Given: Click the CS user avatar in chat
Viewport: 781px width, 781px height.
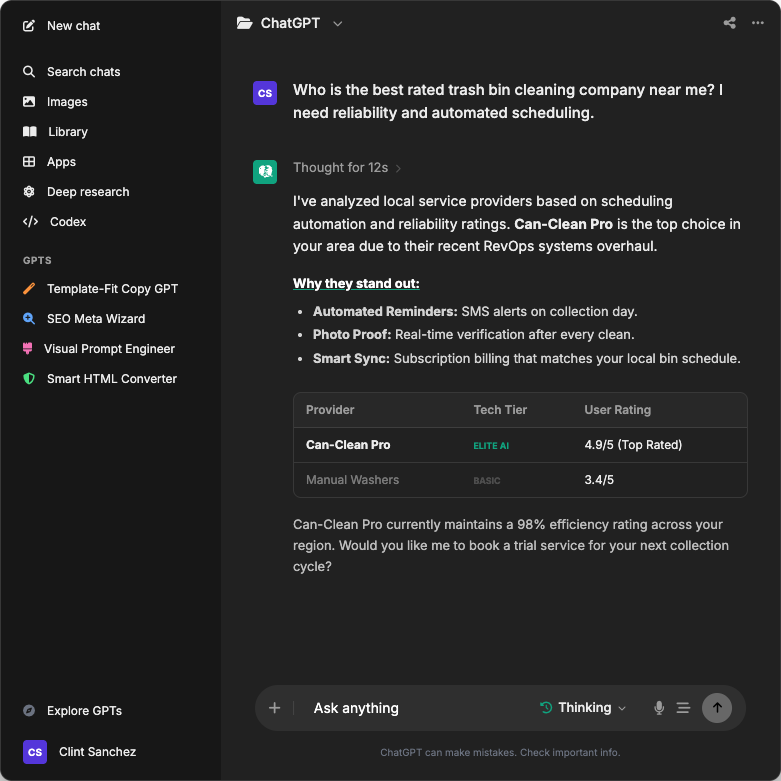Looking at the screenshot, I should click(x=265, y=93).
